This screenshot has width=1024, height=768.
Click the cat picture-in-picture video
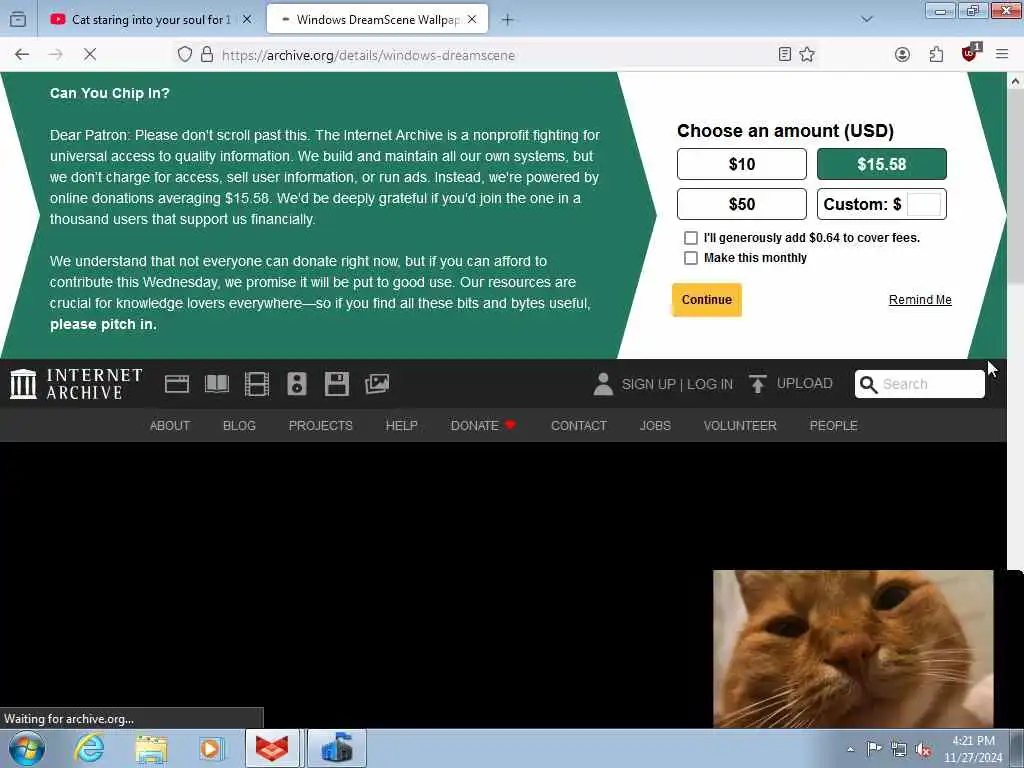pos(853,648)
